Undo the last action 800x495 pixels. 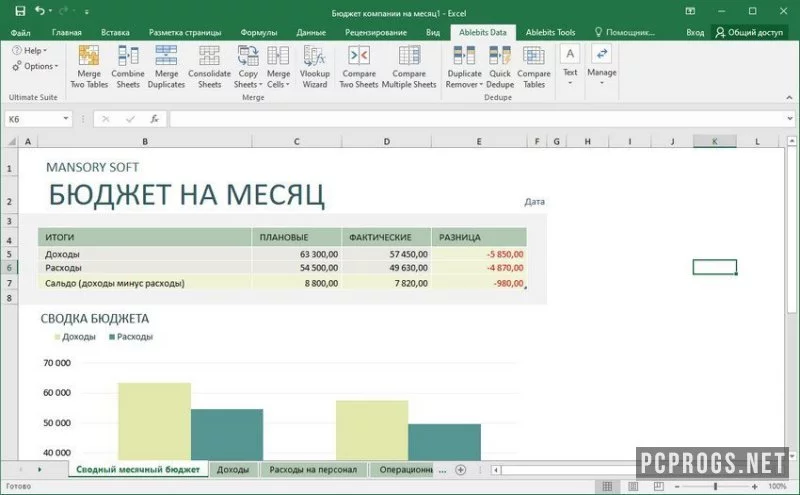click(40, 11)
